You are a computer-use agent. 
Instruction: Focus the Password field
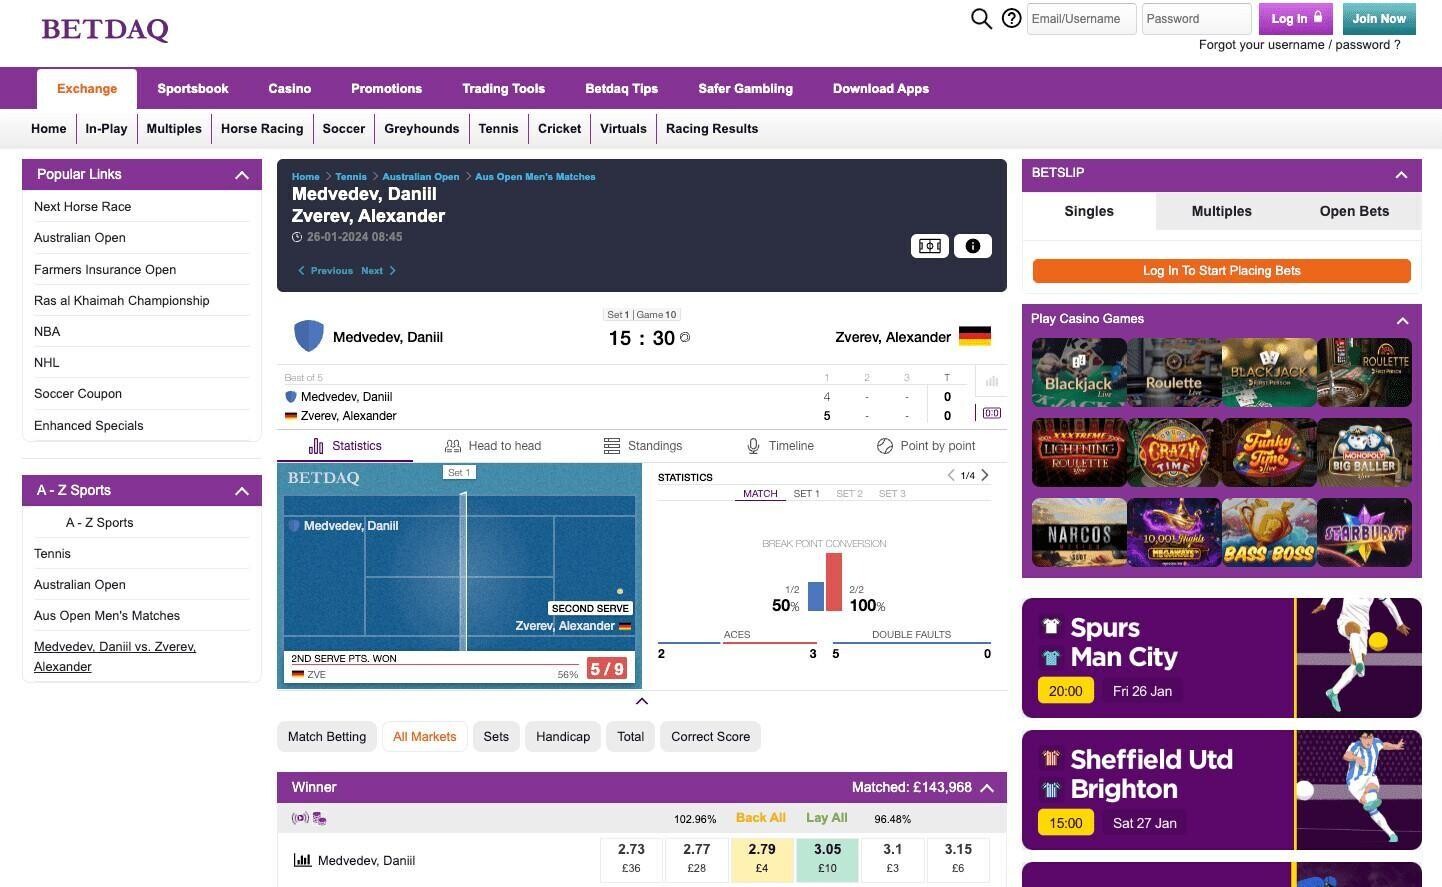click(1196, 19)
